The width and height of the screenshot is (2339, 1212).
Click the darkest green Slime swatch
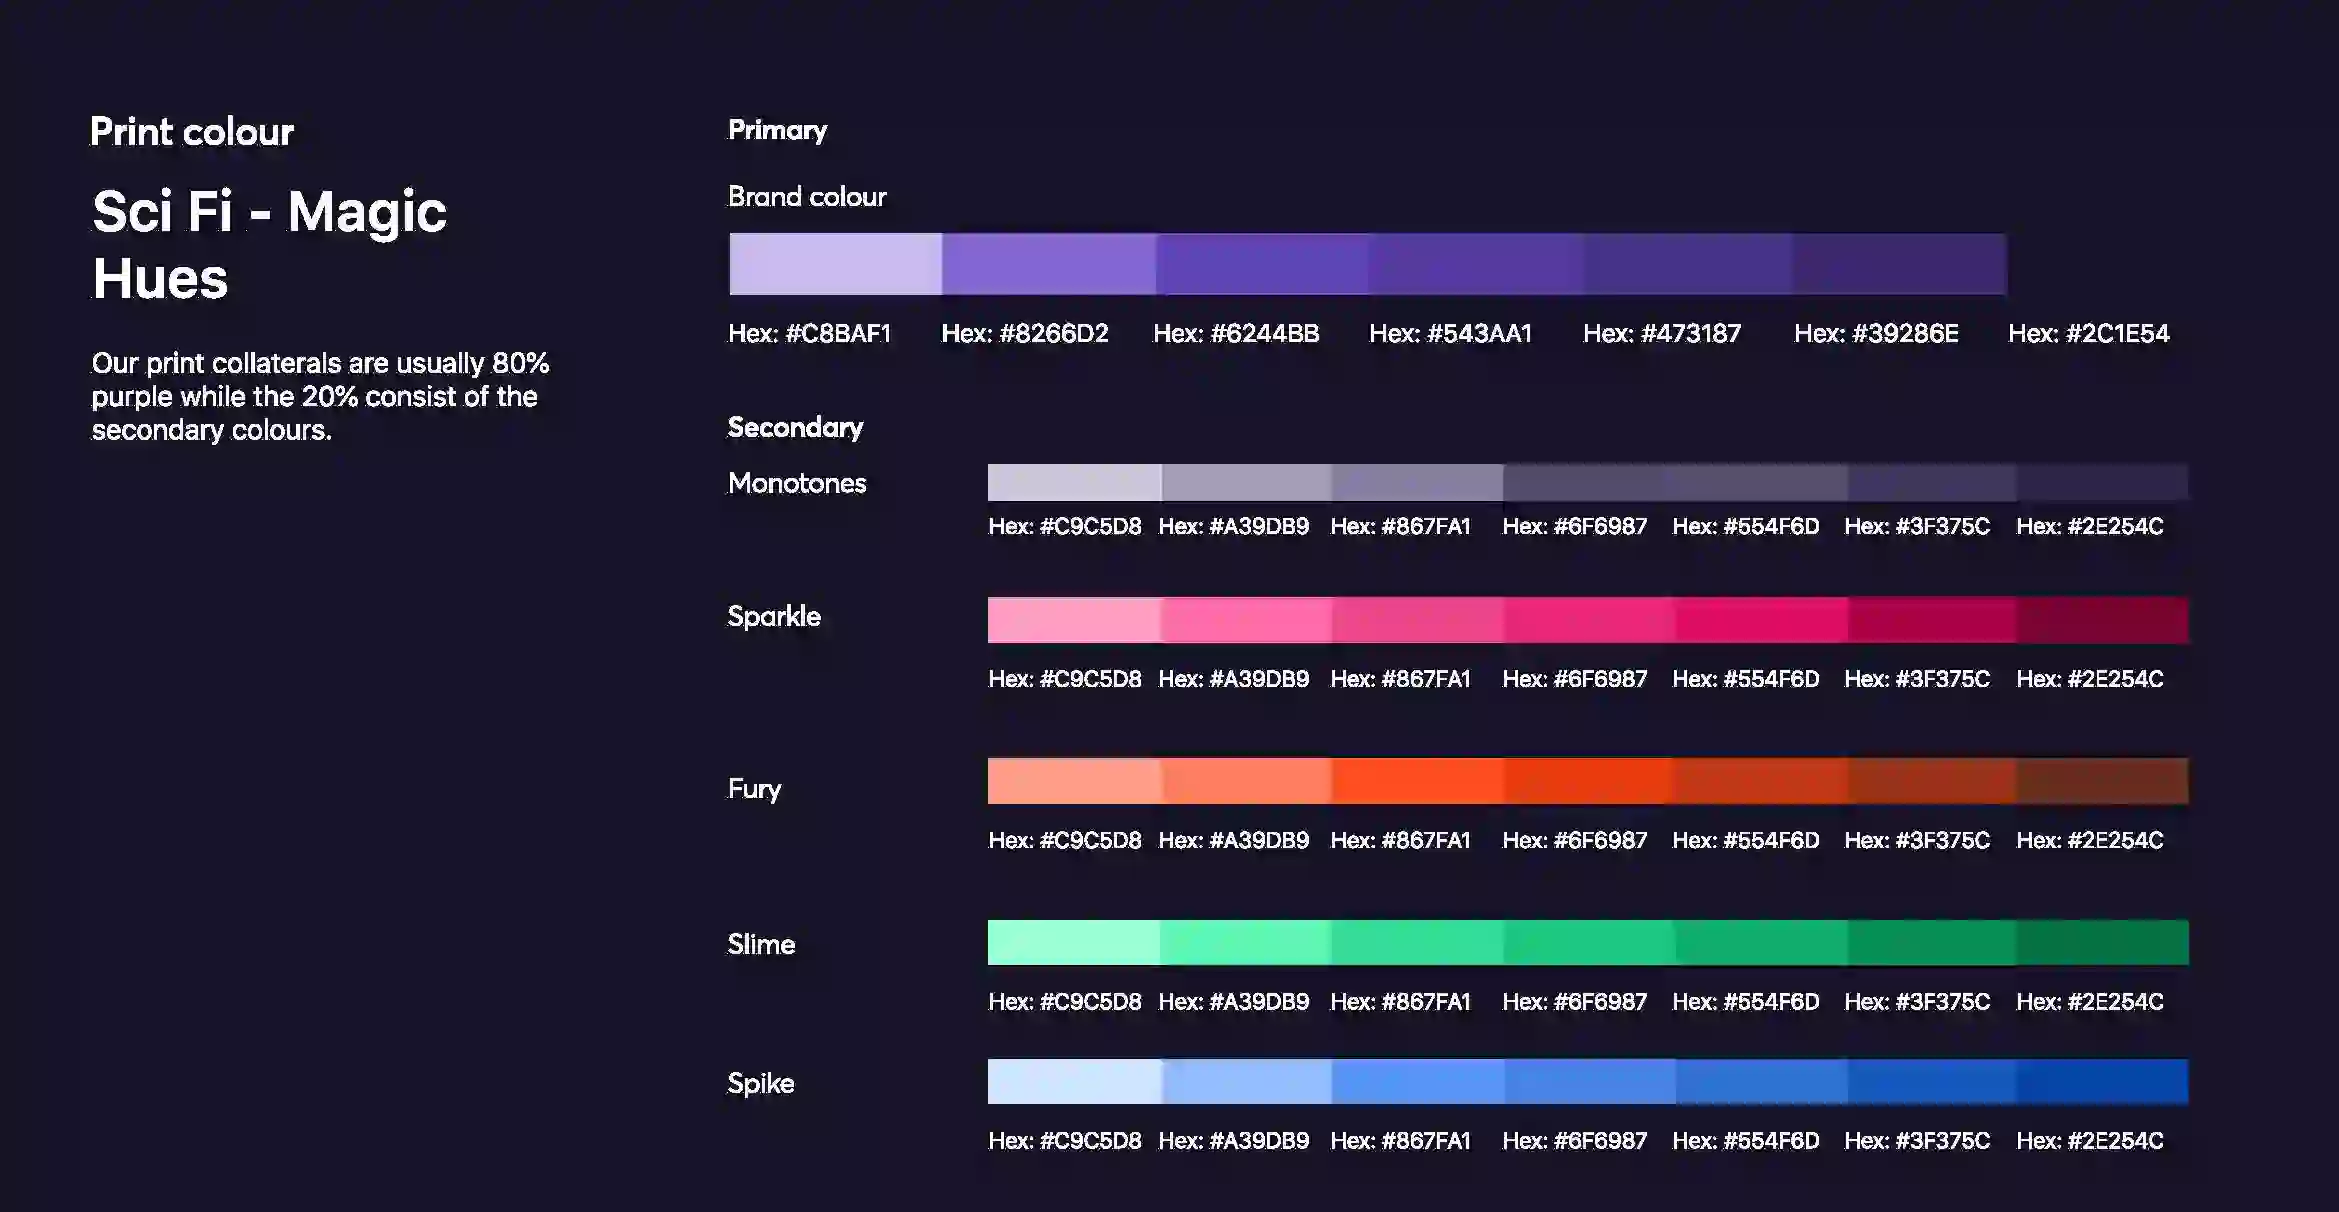[x=2102, y=942]
